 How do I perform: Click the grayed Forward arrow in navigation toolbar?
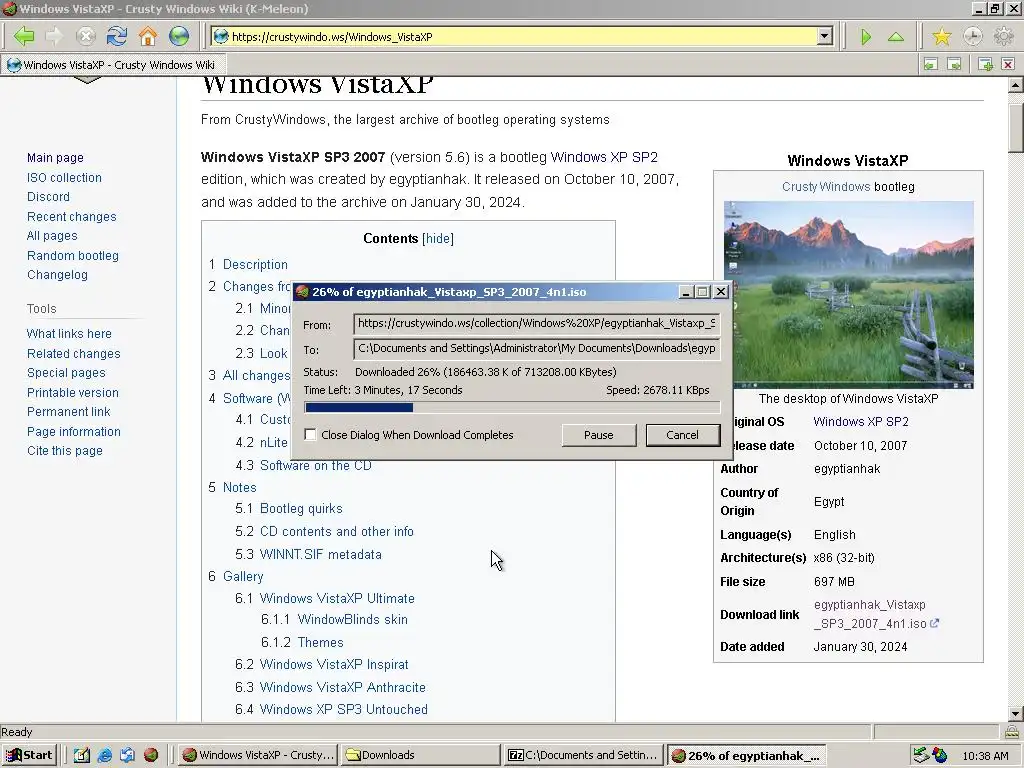[55, 37]
